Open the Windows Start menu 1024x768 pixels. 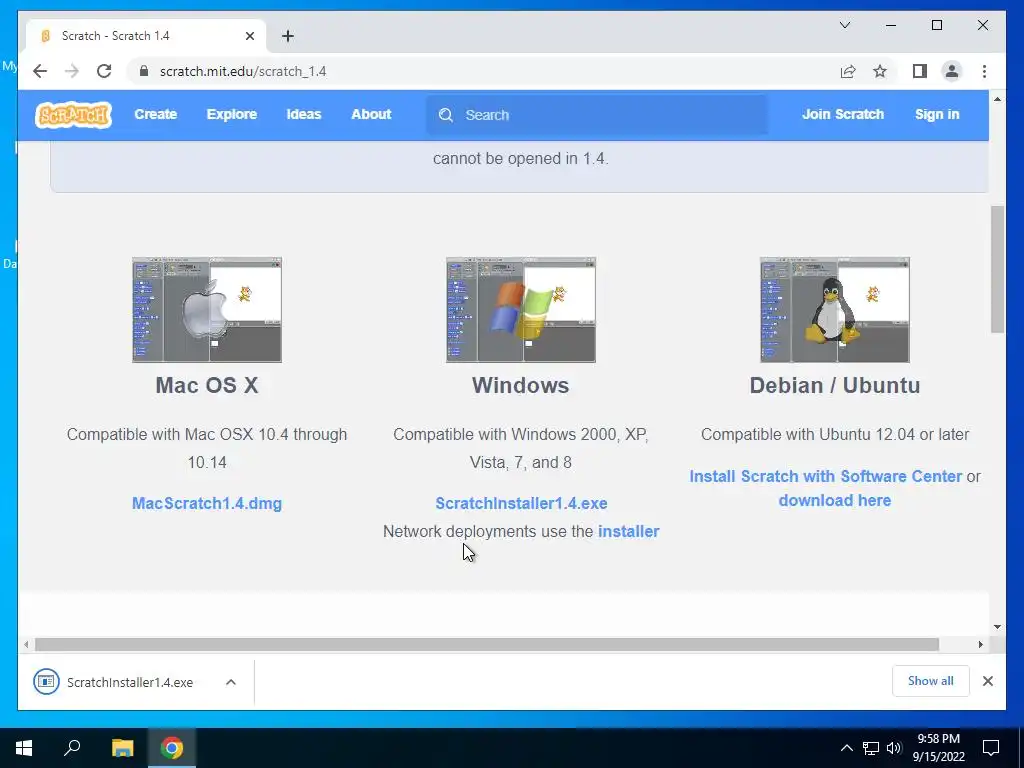click(24, 748)
